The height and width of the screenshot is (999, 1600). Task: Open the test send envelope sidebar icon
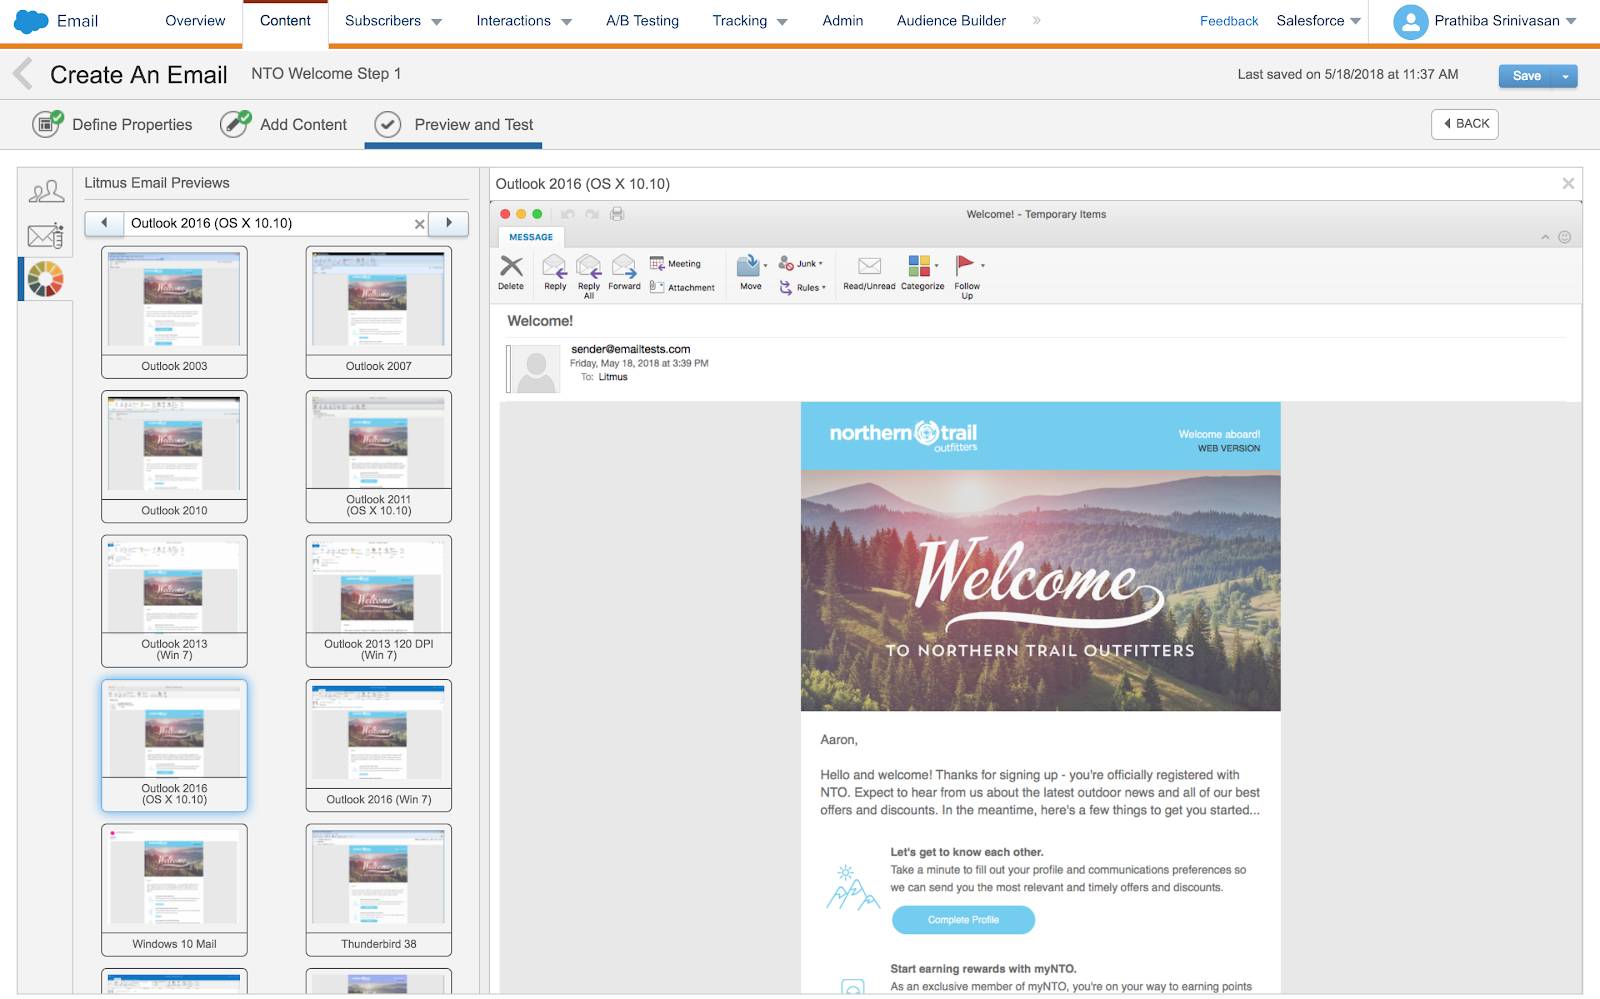[x=46, y=236]
